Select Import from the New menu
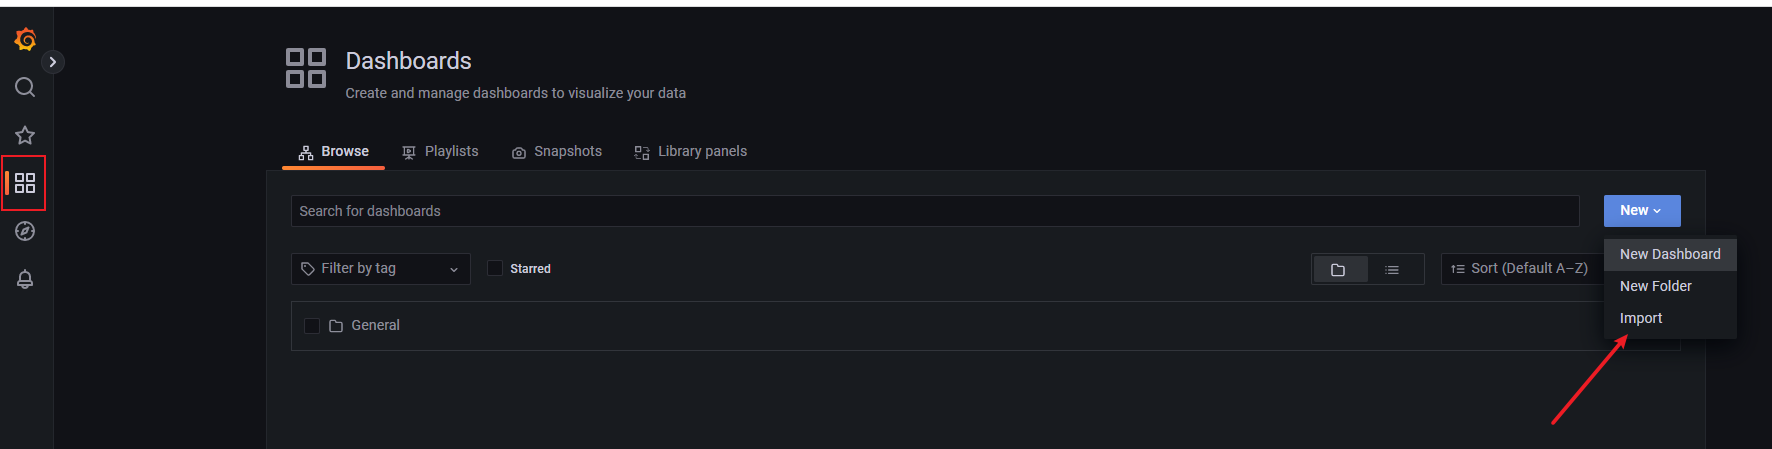 pyautogui.click(x=1641, y=318)
